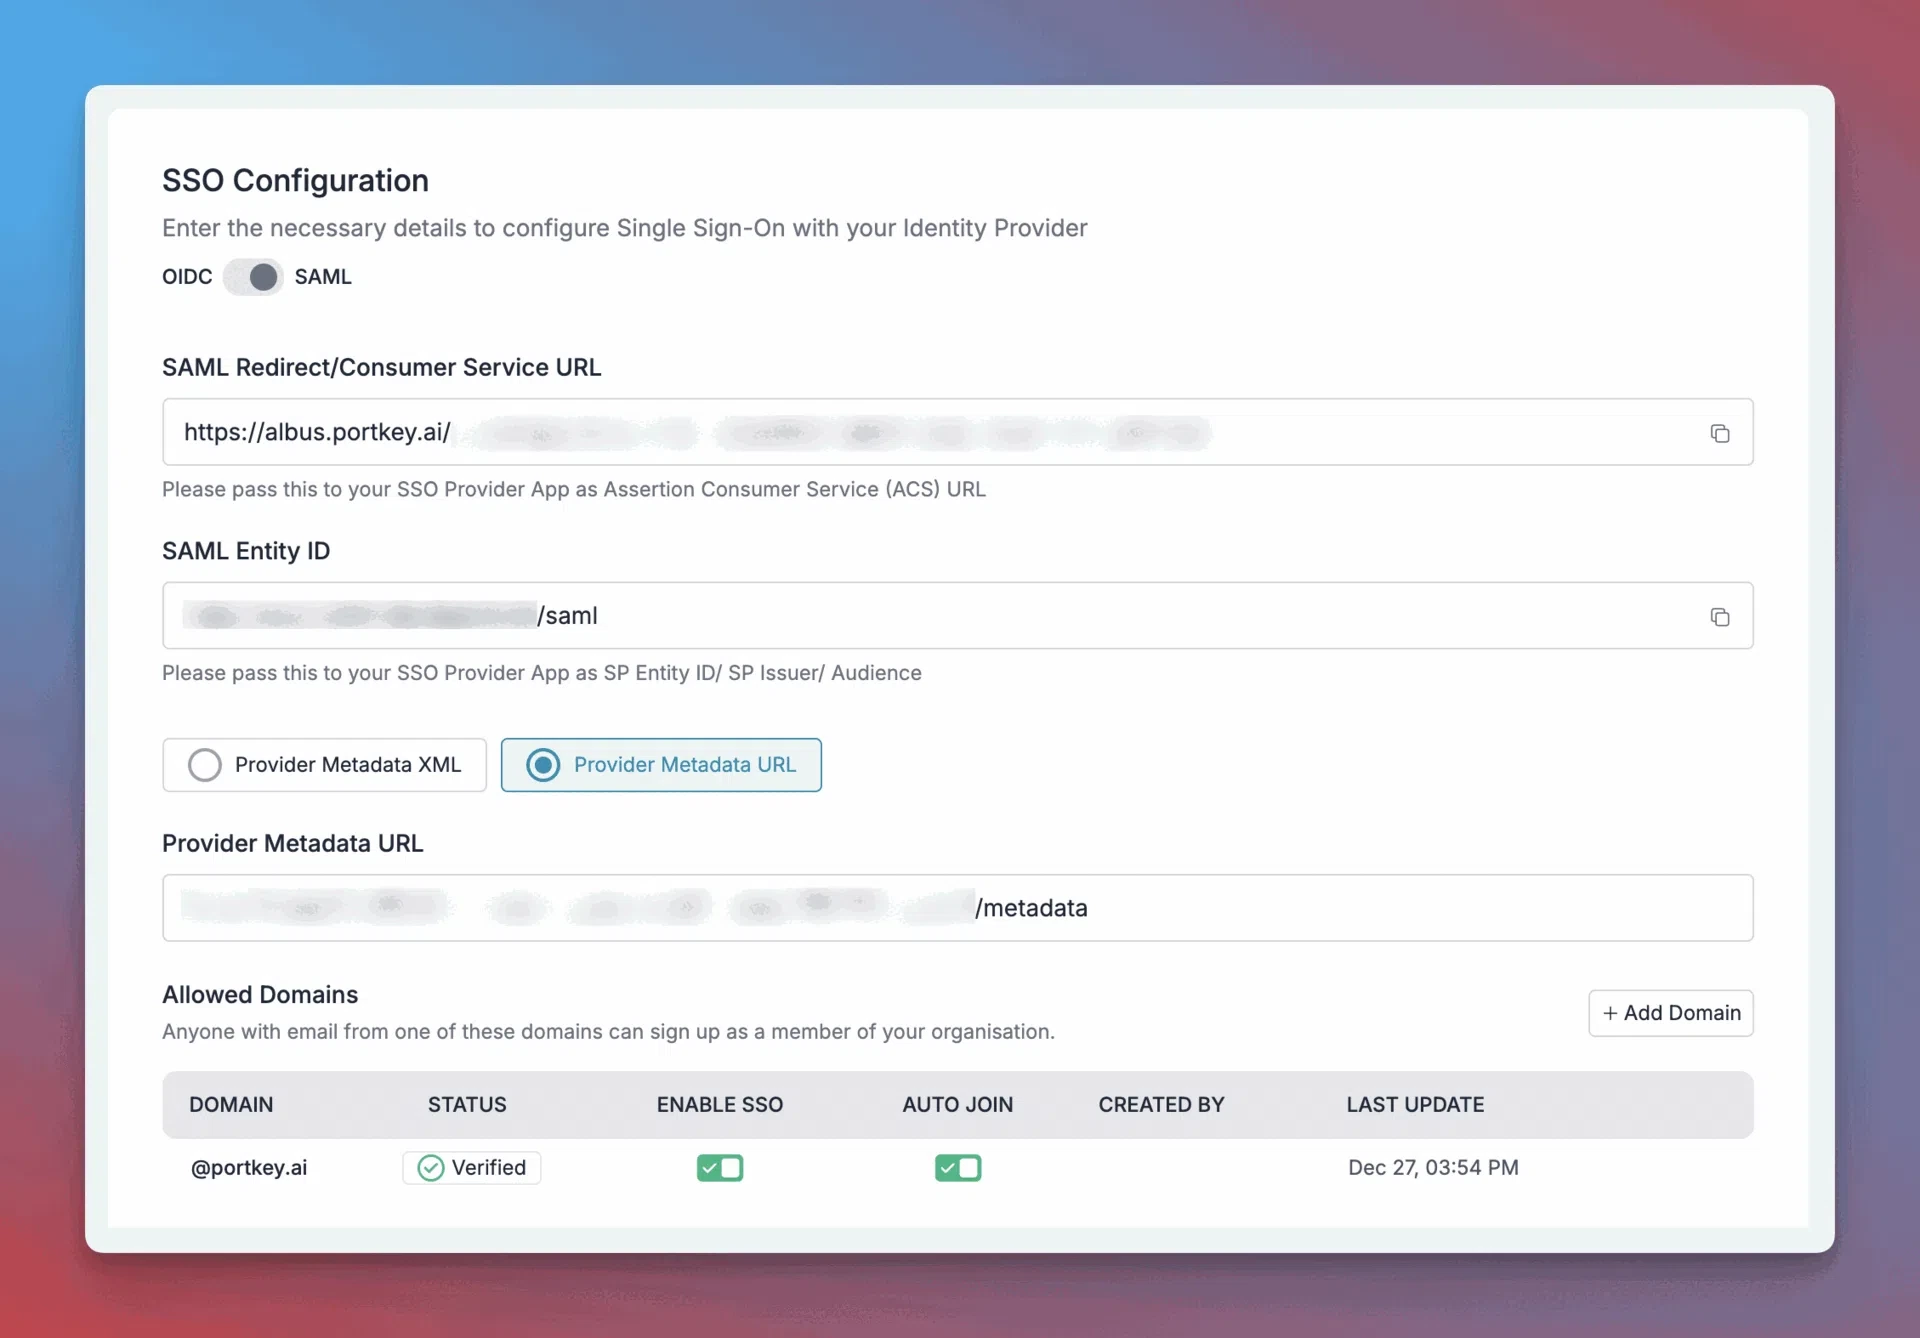1920x1338 pixels.
Task: Click the Add Domain button
Action: 1670,1013
